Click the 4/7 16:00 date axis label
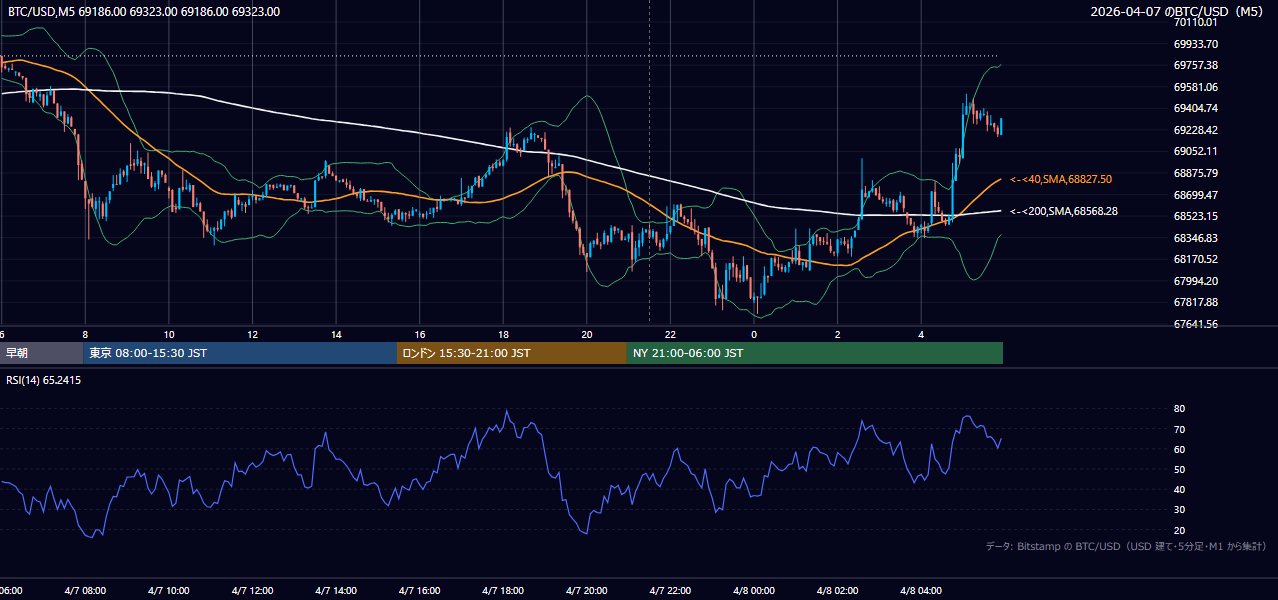The height and width of the screenshot is (600, 1278). tap(419, 591)
